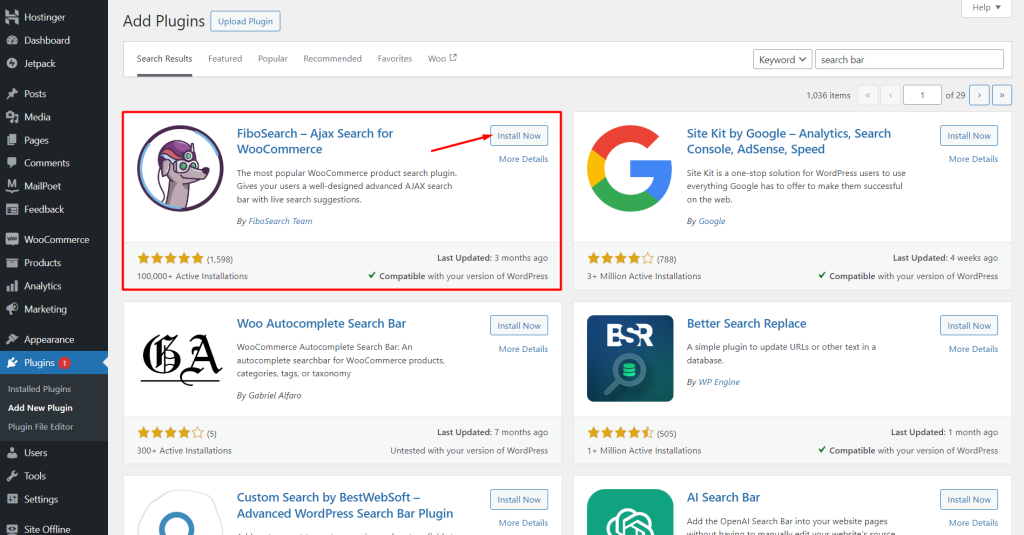Open the FiboSearch Team author link

[280, 221]
